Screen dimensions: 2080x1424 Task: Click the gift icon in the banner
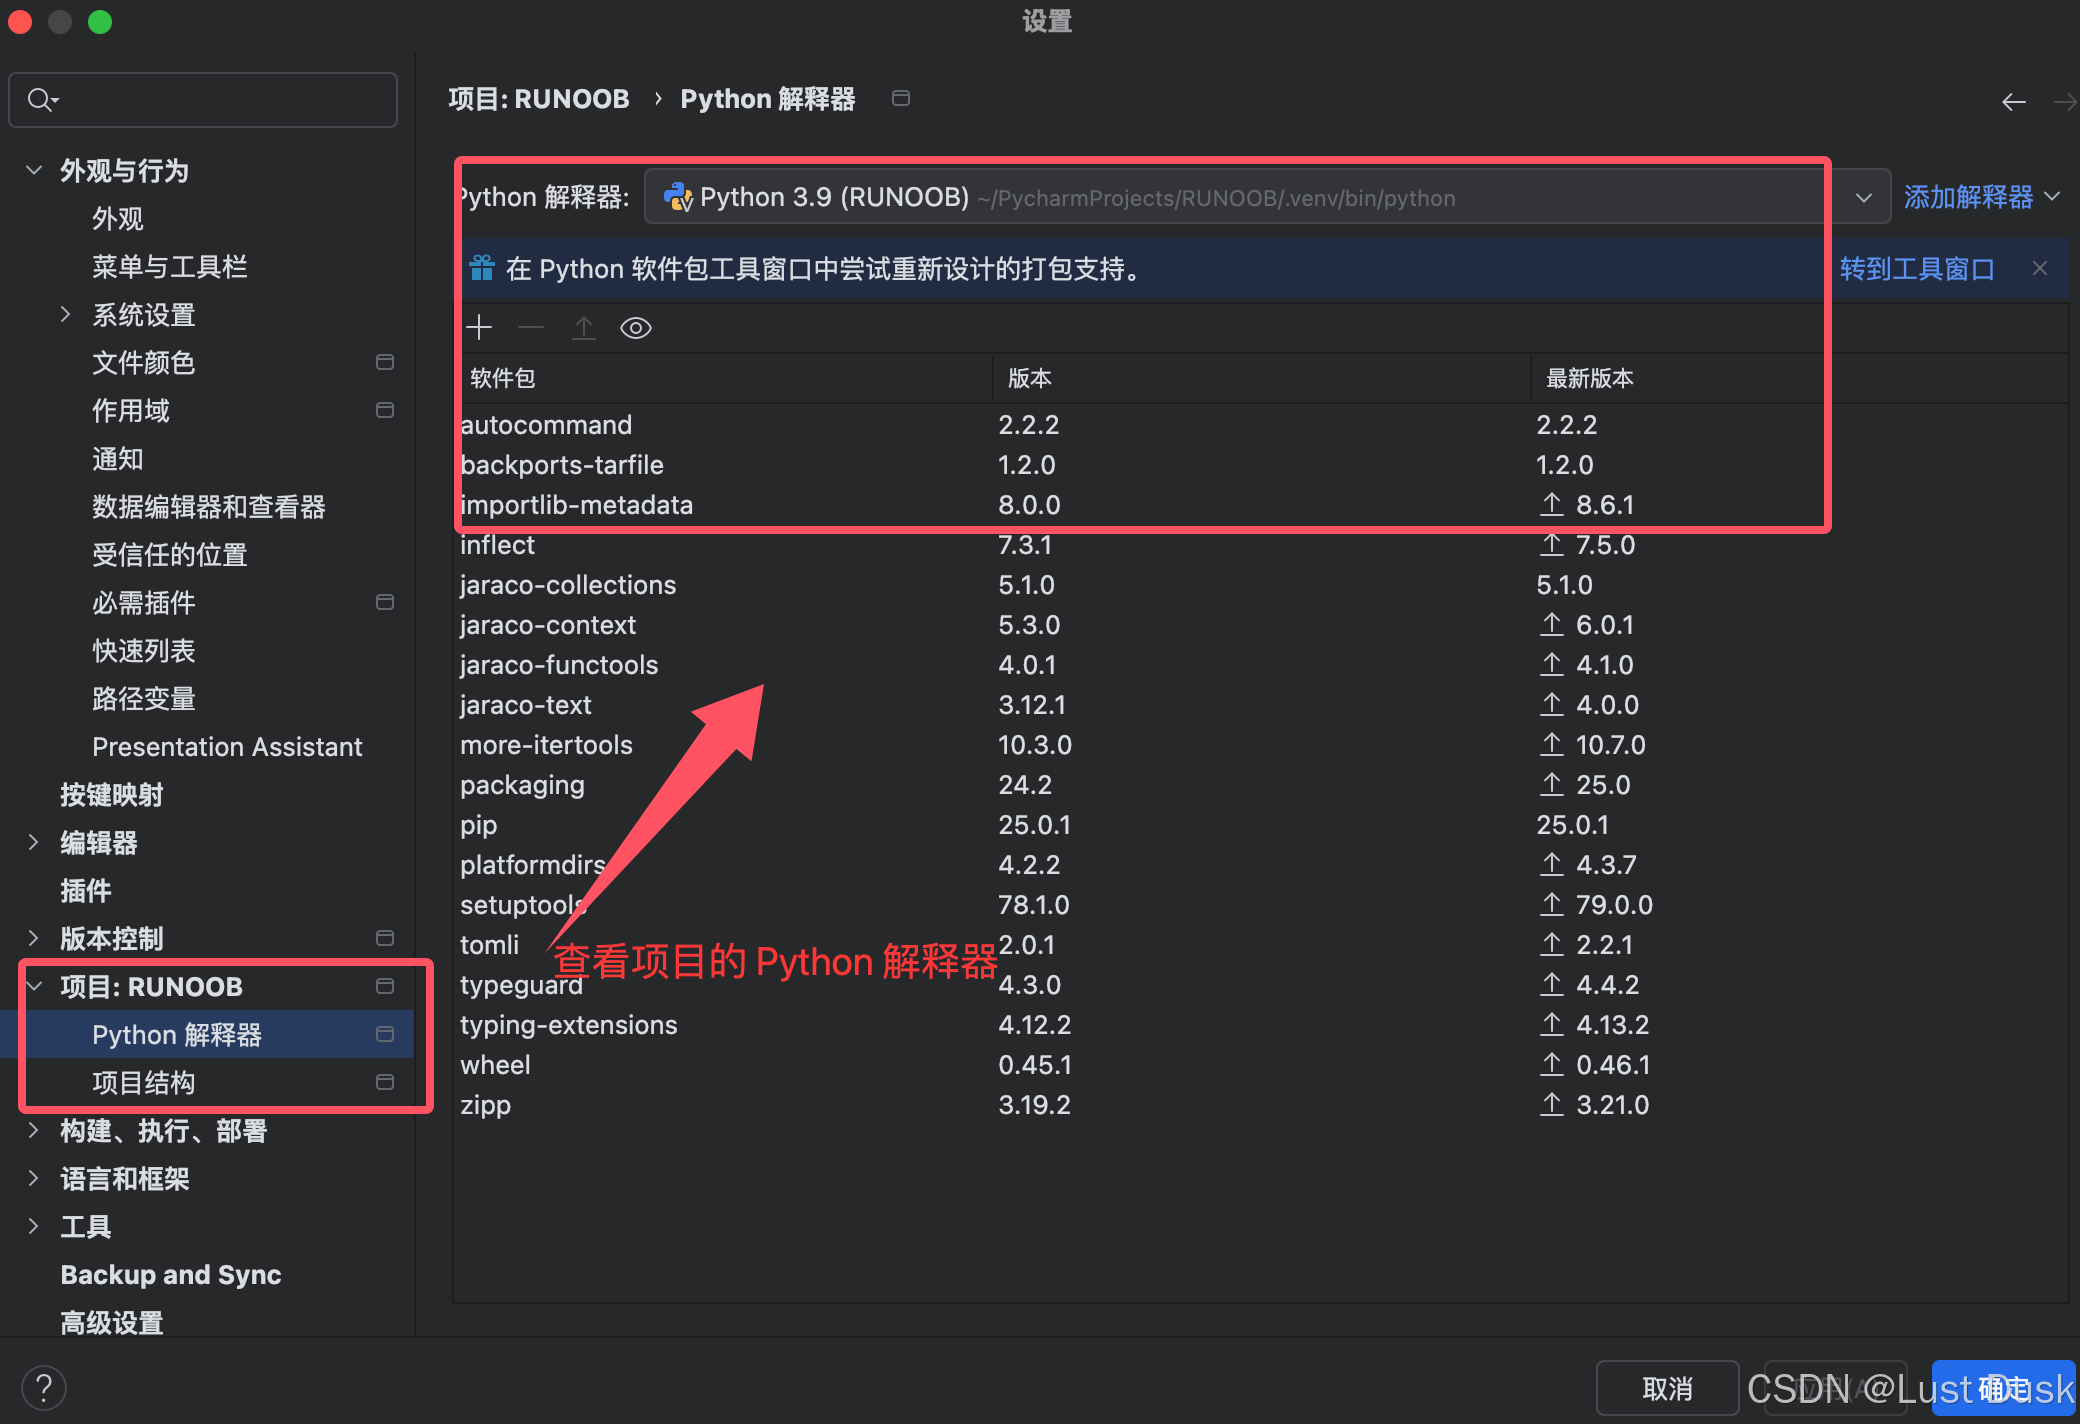coord(482,268)
